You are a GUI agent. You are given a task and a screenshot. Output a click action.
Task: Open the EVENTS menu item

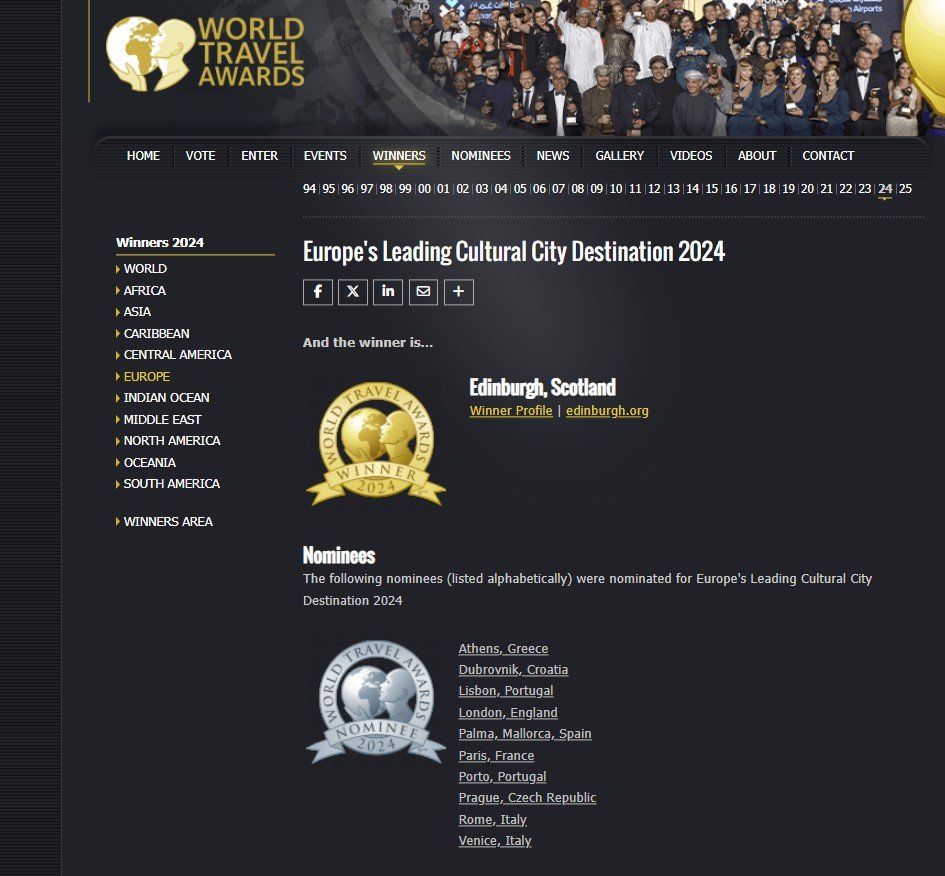click(x=325, y=155)
